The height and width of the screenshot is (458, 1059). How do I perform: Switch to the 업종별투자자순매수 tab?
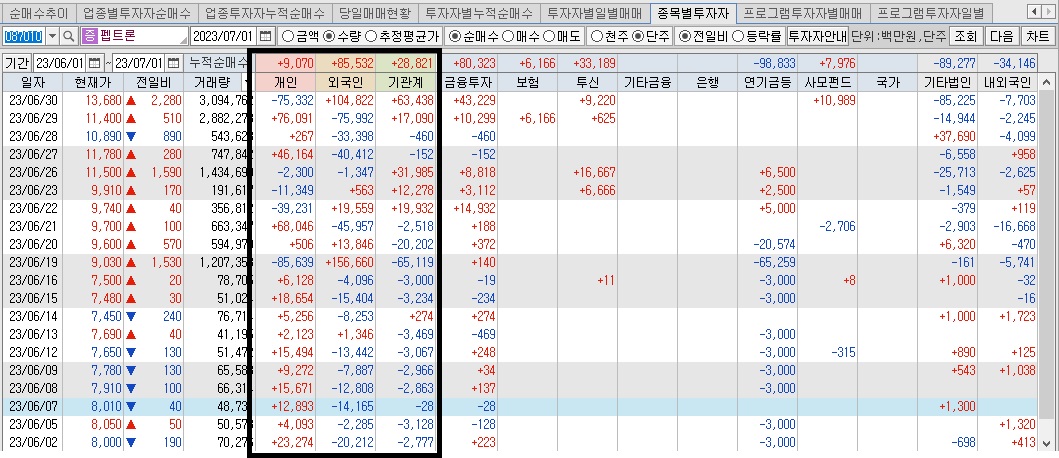pos(136,12)
